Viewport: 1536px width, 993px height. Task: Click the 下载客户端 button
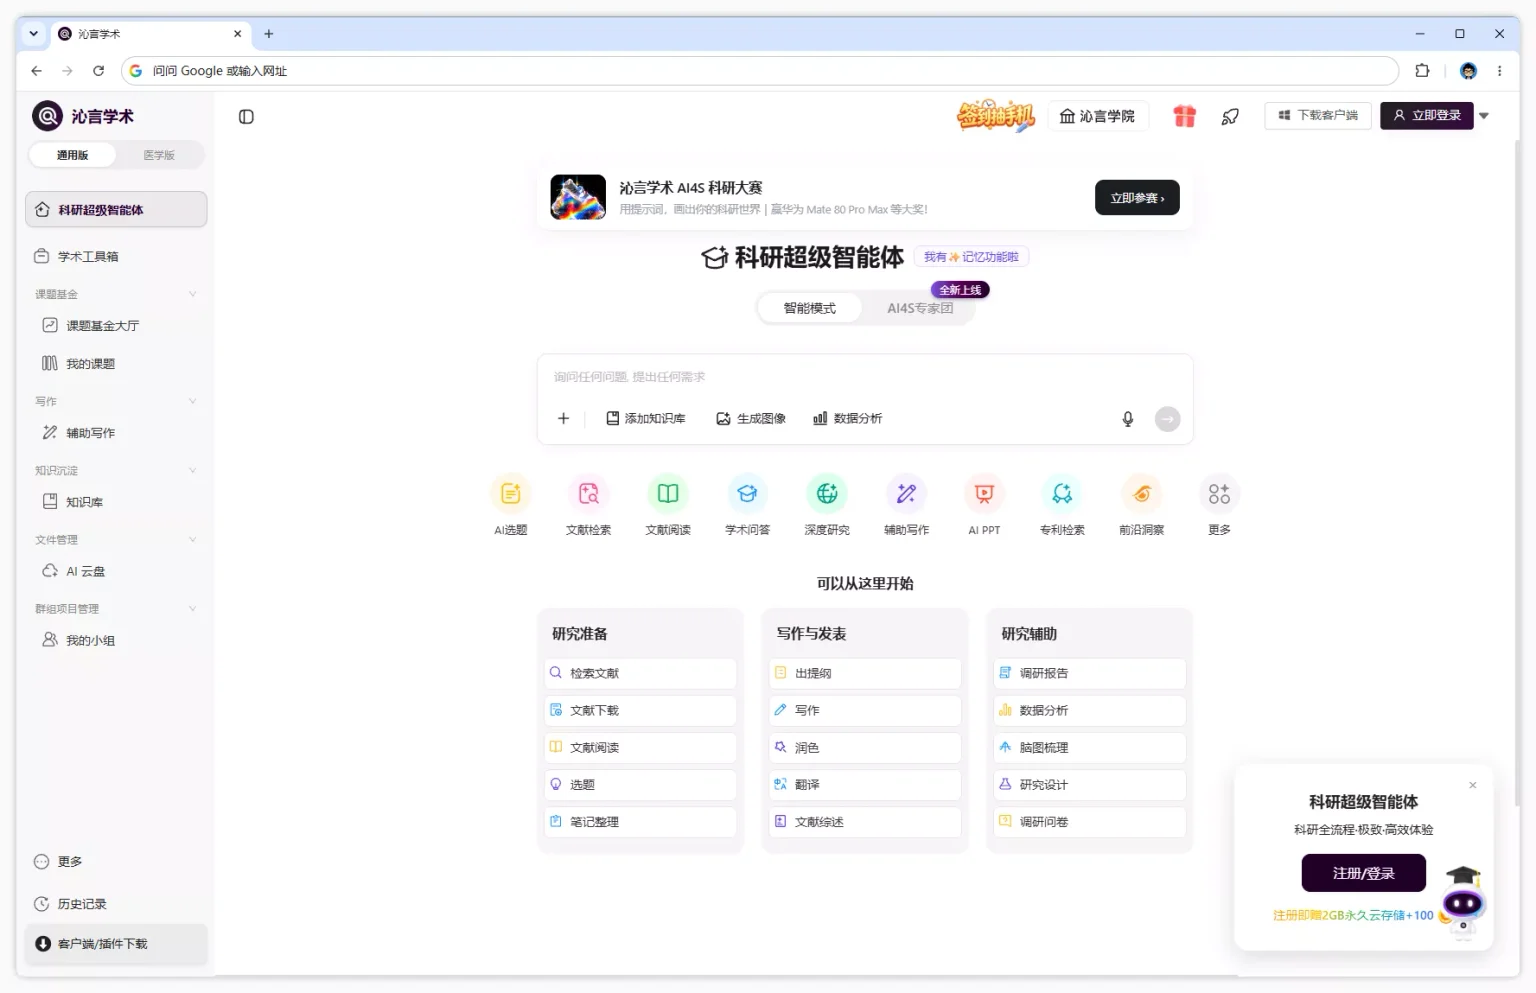(1318, 116)
